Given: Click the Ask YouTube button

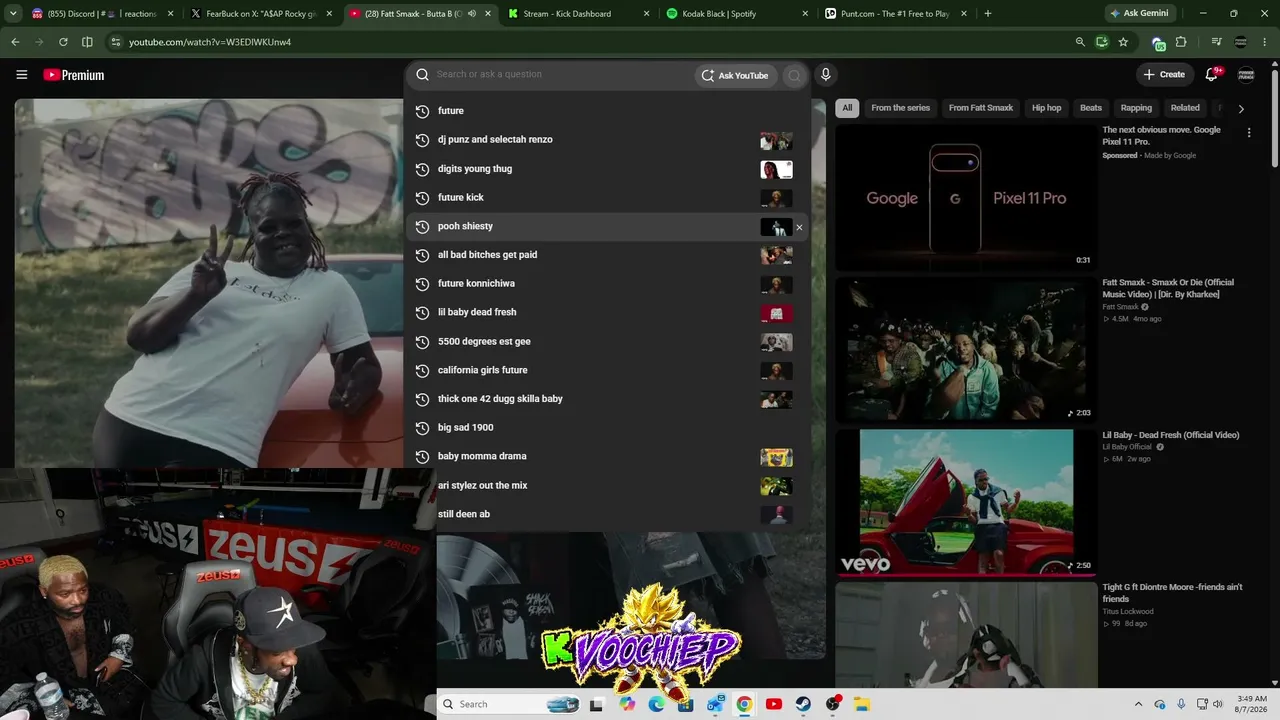Looking at the screenshot, I should tap(735, 75).
